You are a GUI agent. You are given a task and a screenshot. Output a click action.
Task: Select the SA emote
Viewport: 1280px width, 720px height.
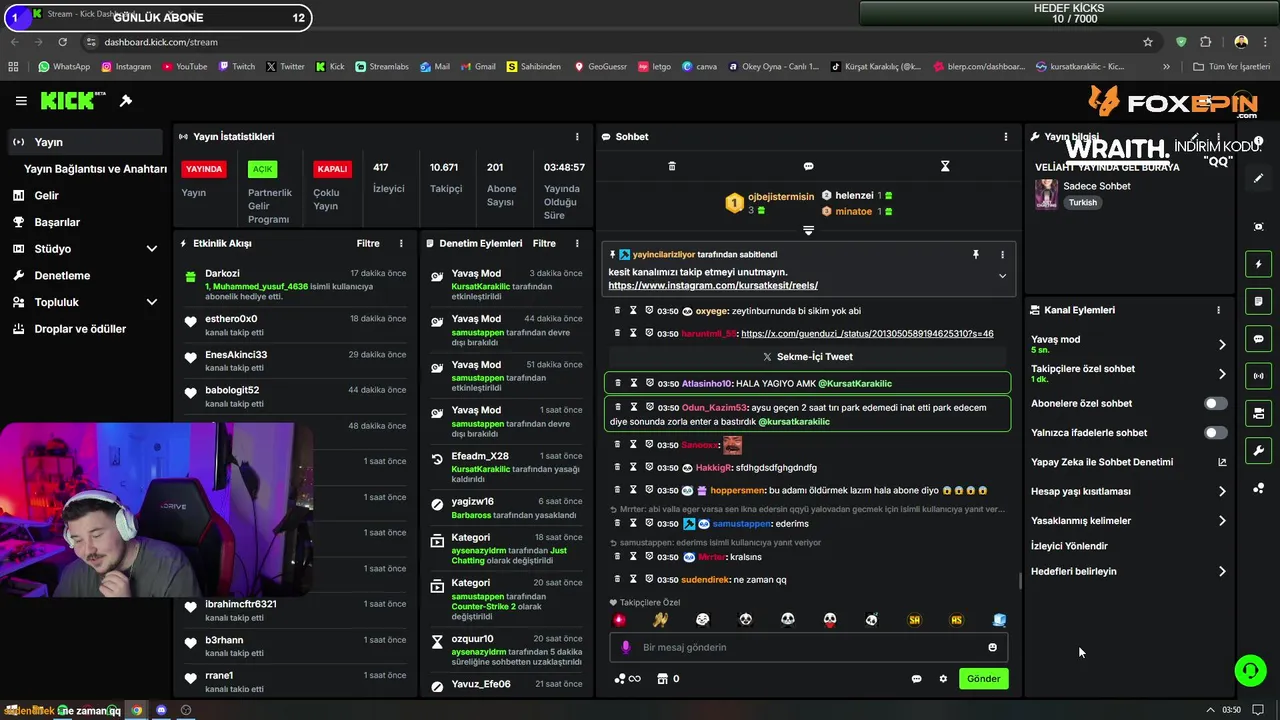pyautogui.click(x=914, y=620)
